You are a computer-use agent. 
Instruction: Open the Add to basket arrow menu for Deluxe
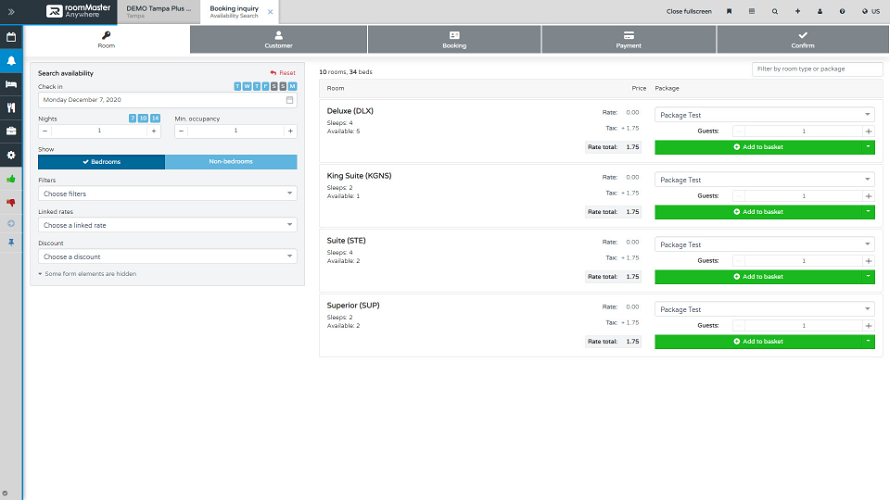pyautogui.click(x=868, y=147)
